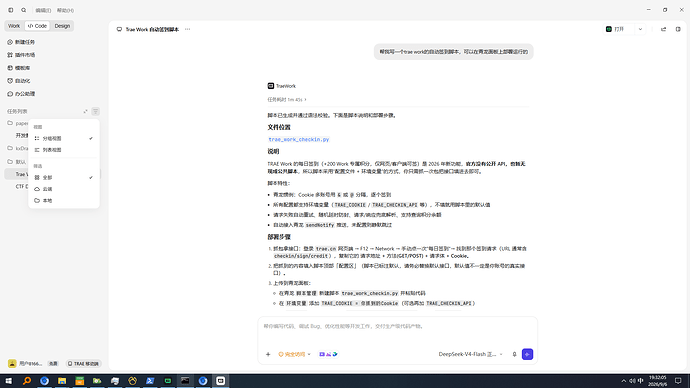Click the taskbar clock showing 19:32

tap(657, 381)
